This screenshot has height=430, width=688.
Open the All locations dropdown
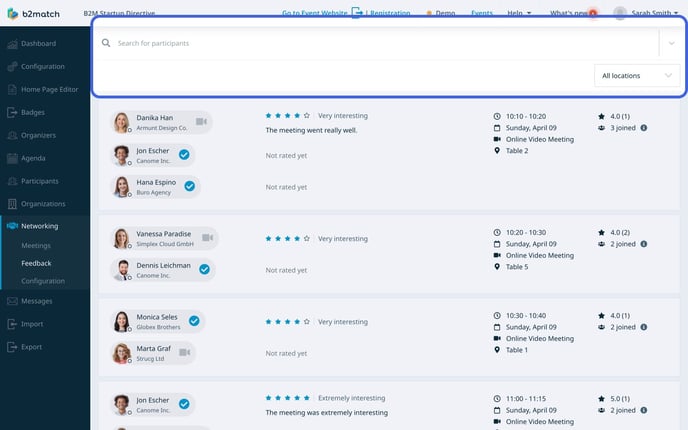click(638, 75)
